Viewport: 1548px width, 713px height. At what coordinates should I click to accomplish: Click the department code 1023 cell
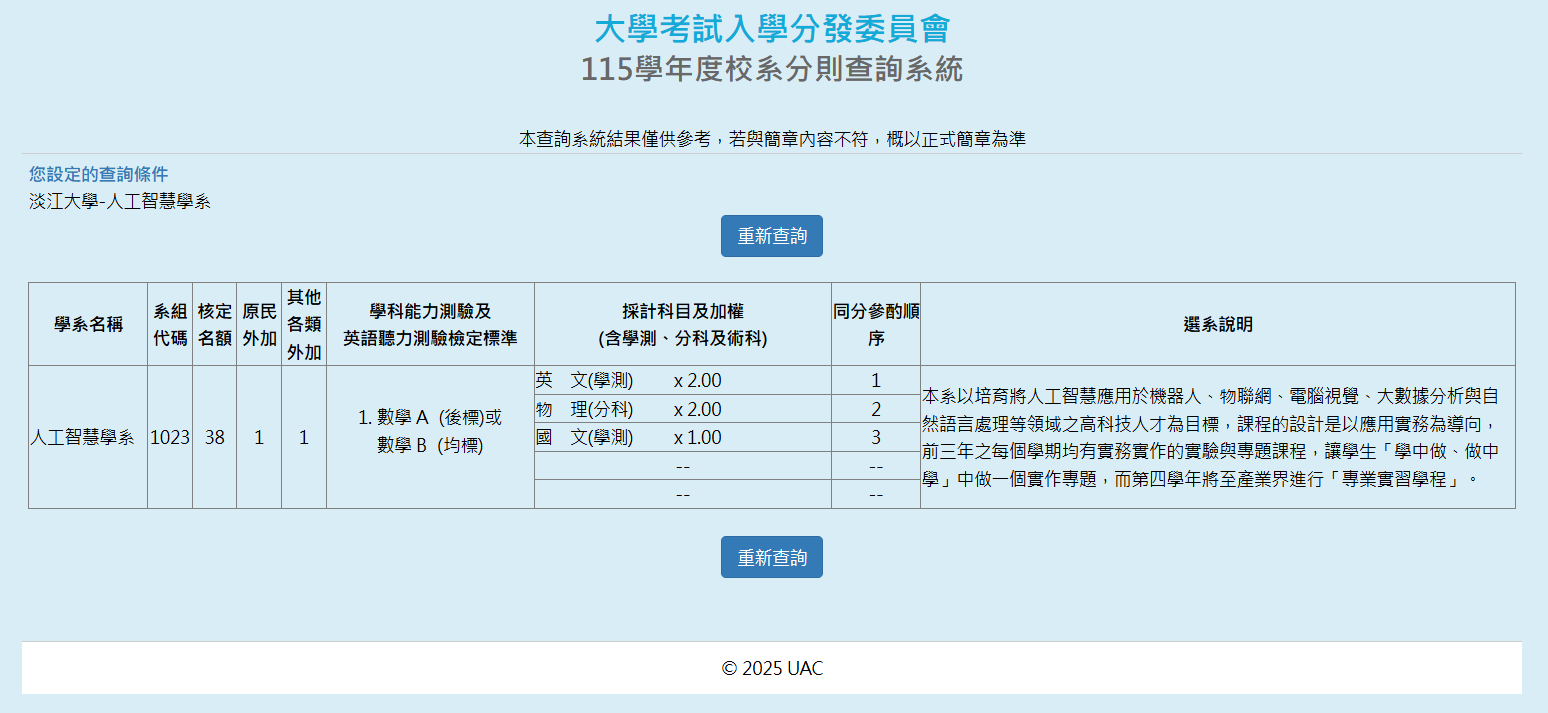point(170,437)
